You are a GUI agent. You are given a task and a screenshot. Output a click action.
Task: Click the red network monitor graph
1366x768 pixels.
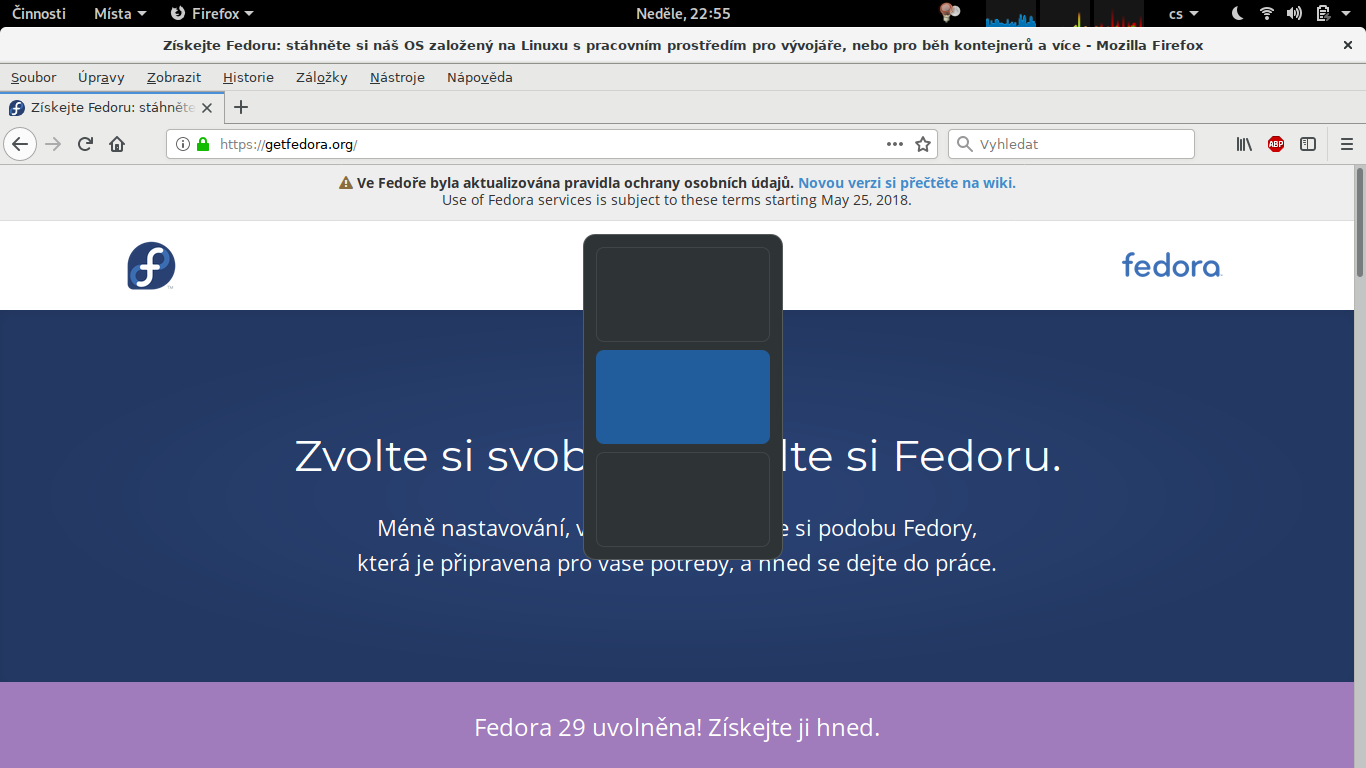(x=1118, y=14)
